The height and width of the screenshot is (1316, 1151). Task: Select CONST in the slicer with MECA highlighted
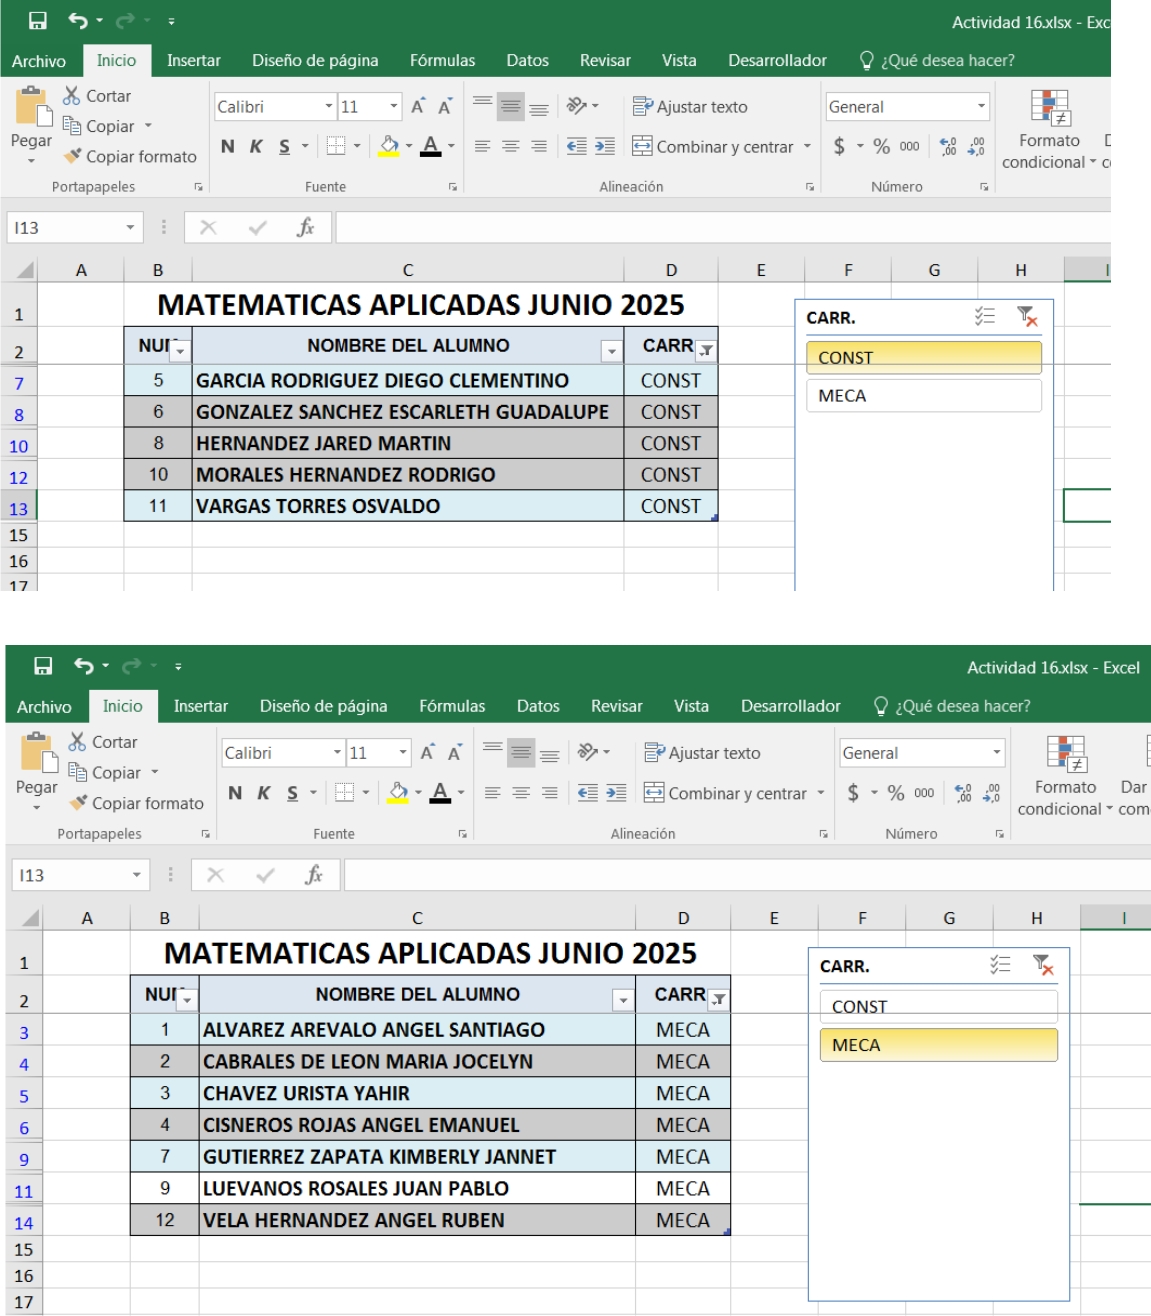coord(937,1006)
